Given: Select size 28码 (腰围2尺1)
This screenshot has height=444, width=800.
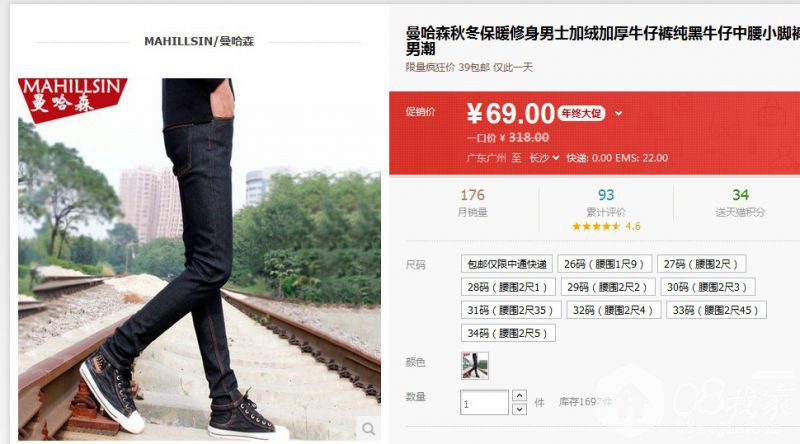Looking at the screenshot, I should 508,287.
